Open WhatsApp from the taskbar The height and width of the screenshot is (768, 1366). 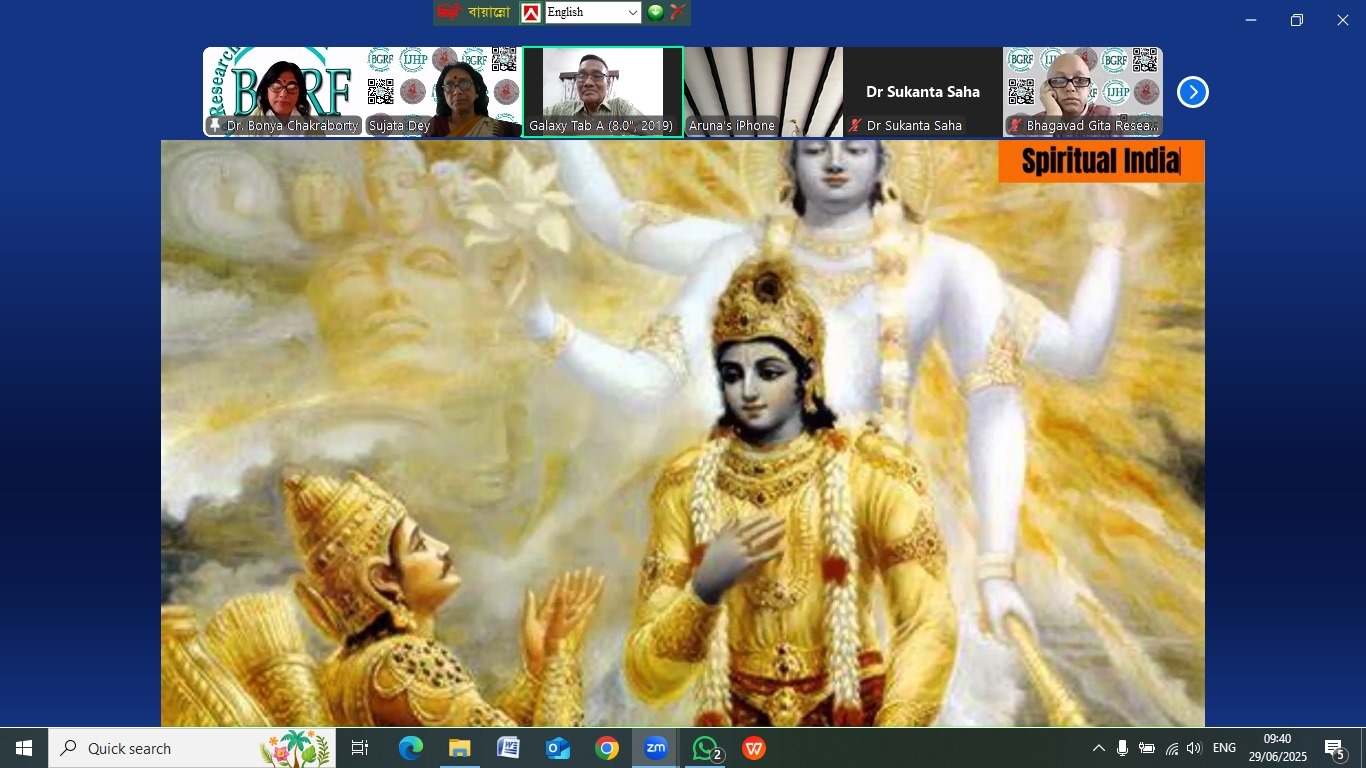[x=706, y=748]
